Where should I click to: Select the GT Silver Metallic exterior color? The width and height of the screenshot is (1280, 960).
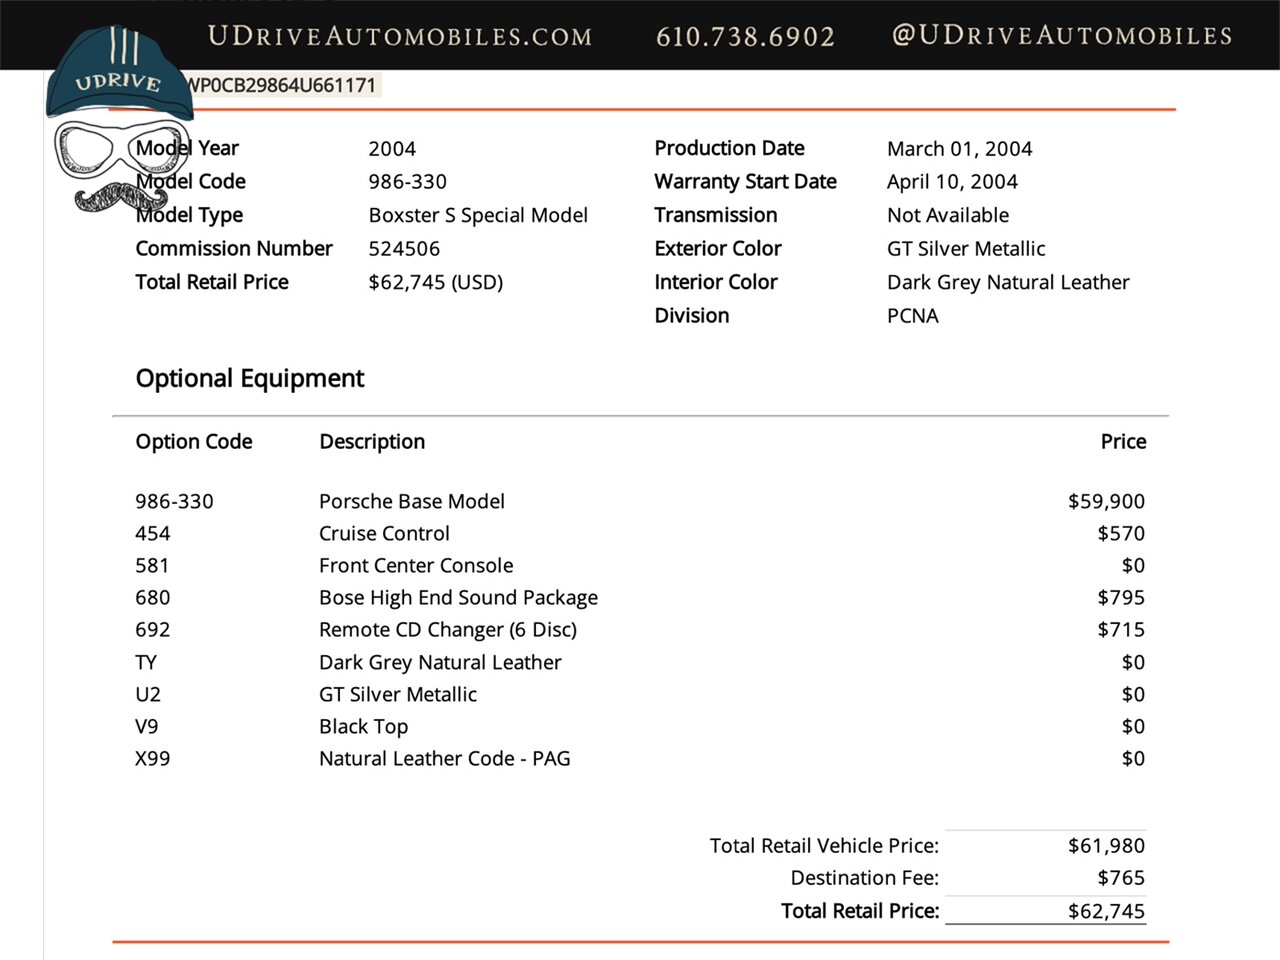(x=965, y=248)
